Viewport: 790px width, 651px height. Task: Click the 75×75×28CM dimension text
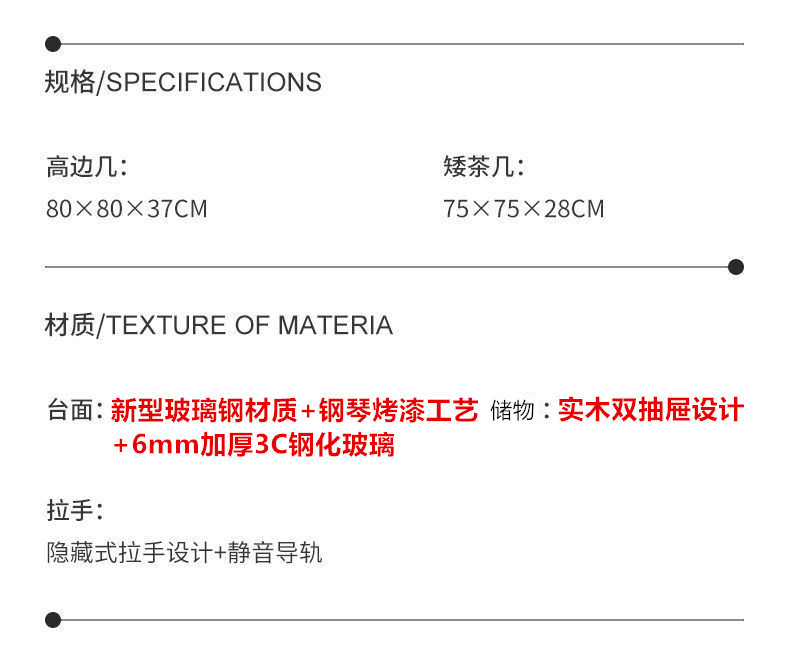523,210
